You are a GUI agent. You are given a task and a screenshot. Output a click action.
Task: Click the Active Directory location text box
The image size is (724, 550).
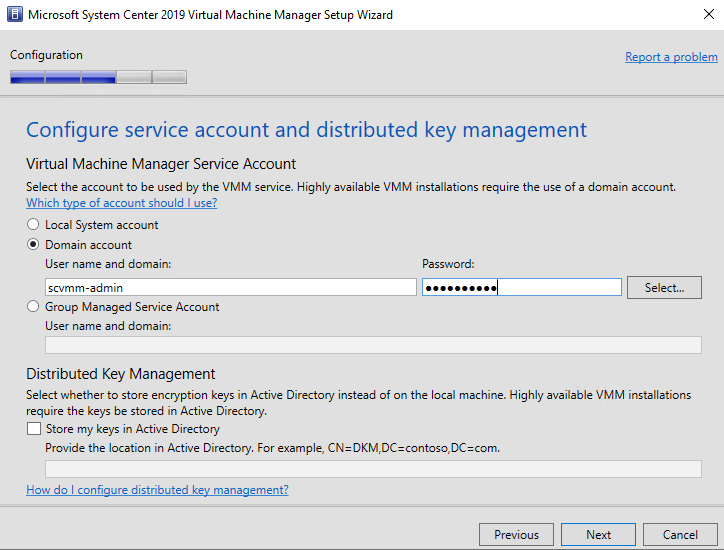[373, 469]
